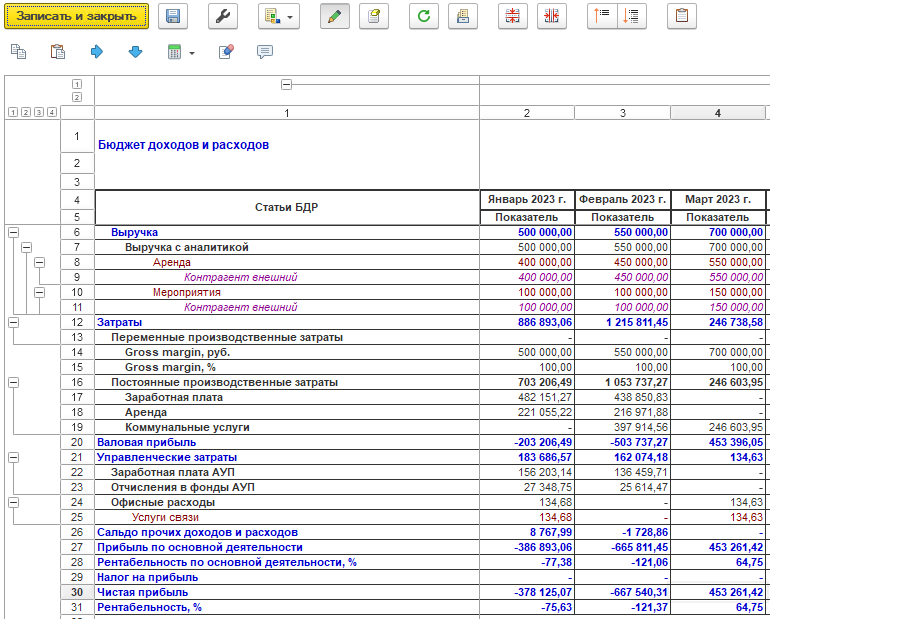This screenshot has height=619, width=922.
Task: Collapse Постоянные производственные затраты group
Action: click(x=14, y=382)
